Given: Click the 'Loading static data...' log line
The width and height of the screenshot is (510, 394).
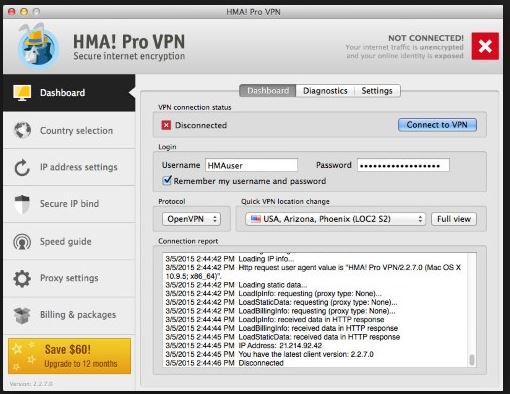Looking at the screenshot, I should pos(236,285).
